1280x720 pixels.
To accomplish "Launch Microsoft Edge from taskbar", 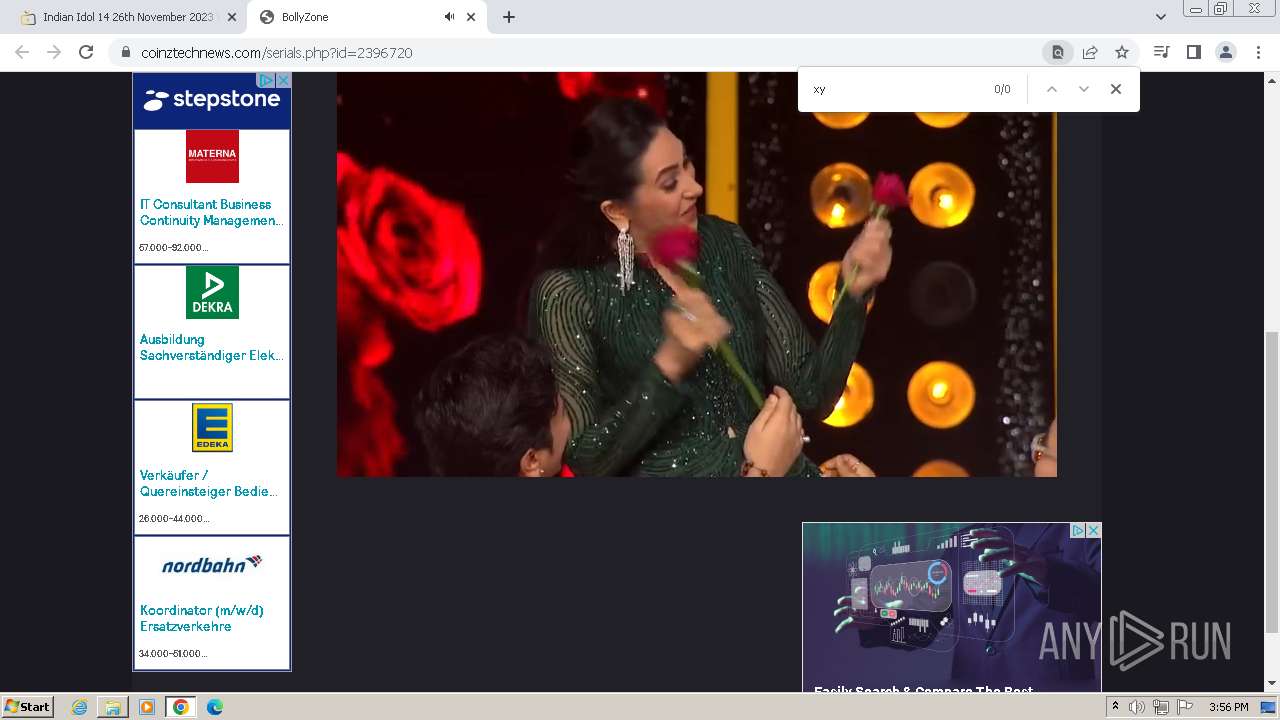I will [214, 707].
